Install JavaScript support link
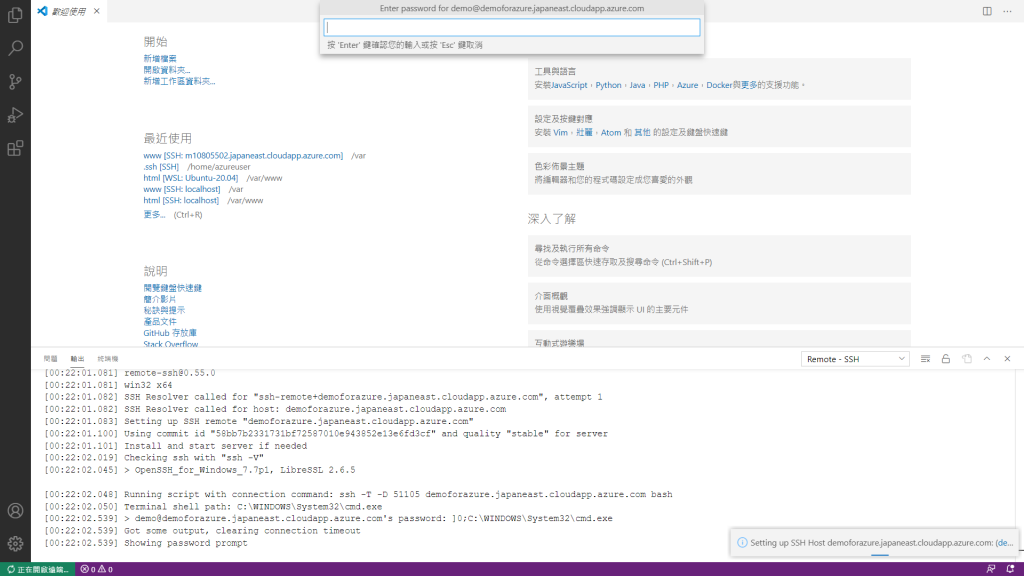The image size is (1024, 576). pyautogui.click(x=569, y=85)
